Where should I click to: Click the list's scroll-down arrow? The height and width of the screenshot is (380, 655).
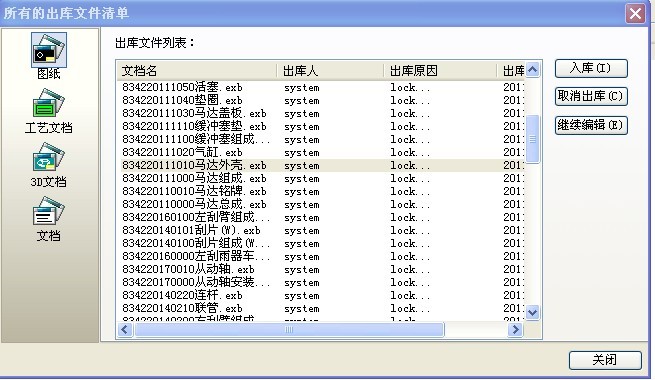[x=532, y=312]
